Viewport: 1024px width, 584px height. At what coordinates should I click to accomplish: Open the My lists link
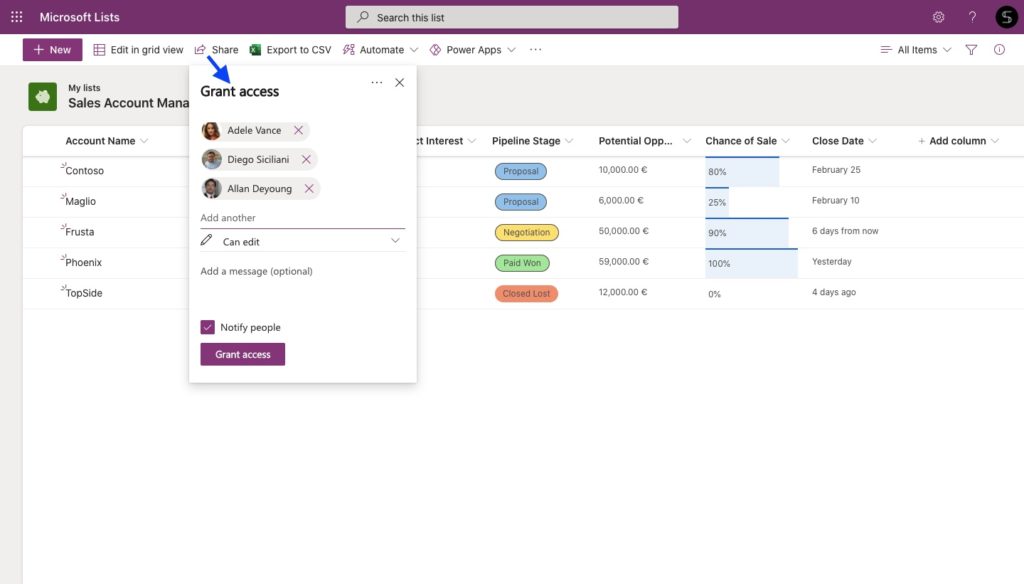coord(84,88)
